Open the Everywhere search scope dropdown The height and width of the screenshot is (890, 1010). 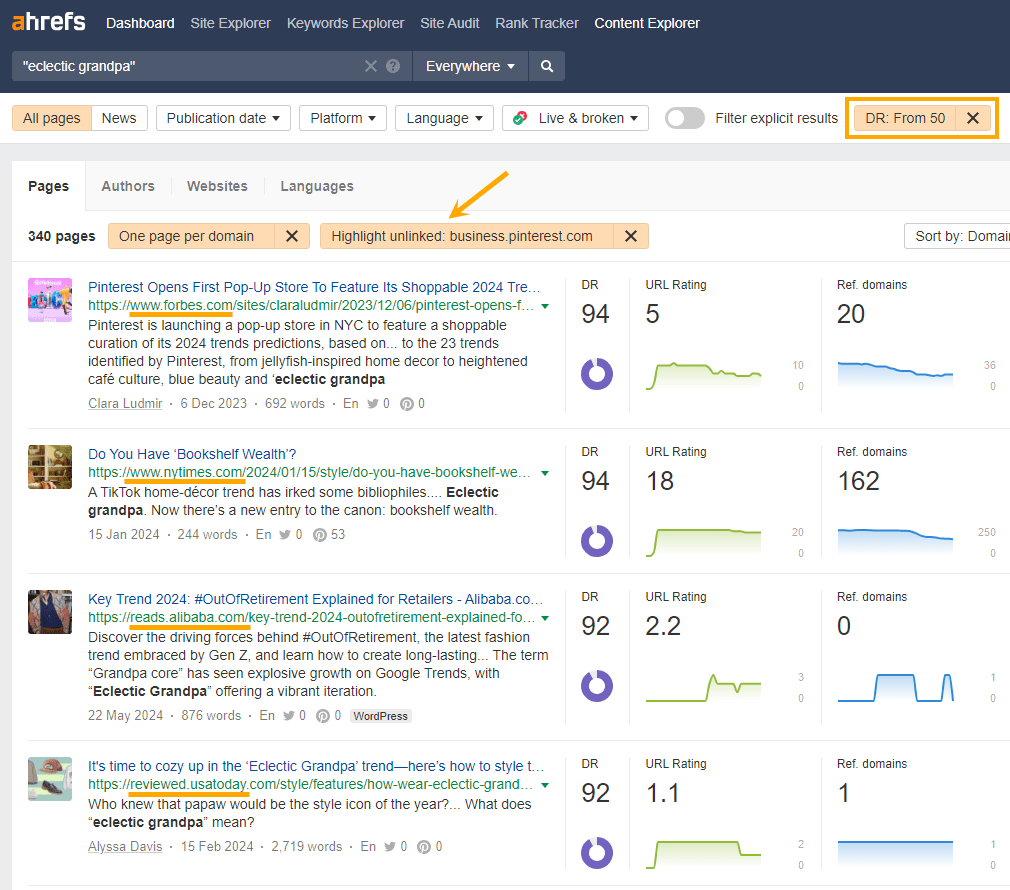470,66
